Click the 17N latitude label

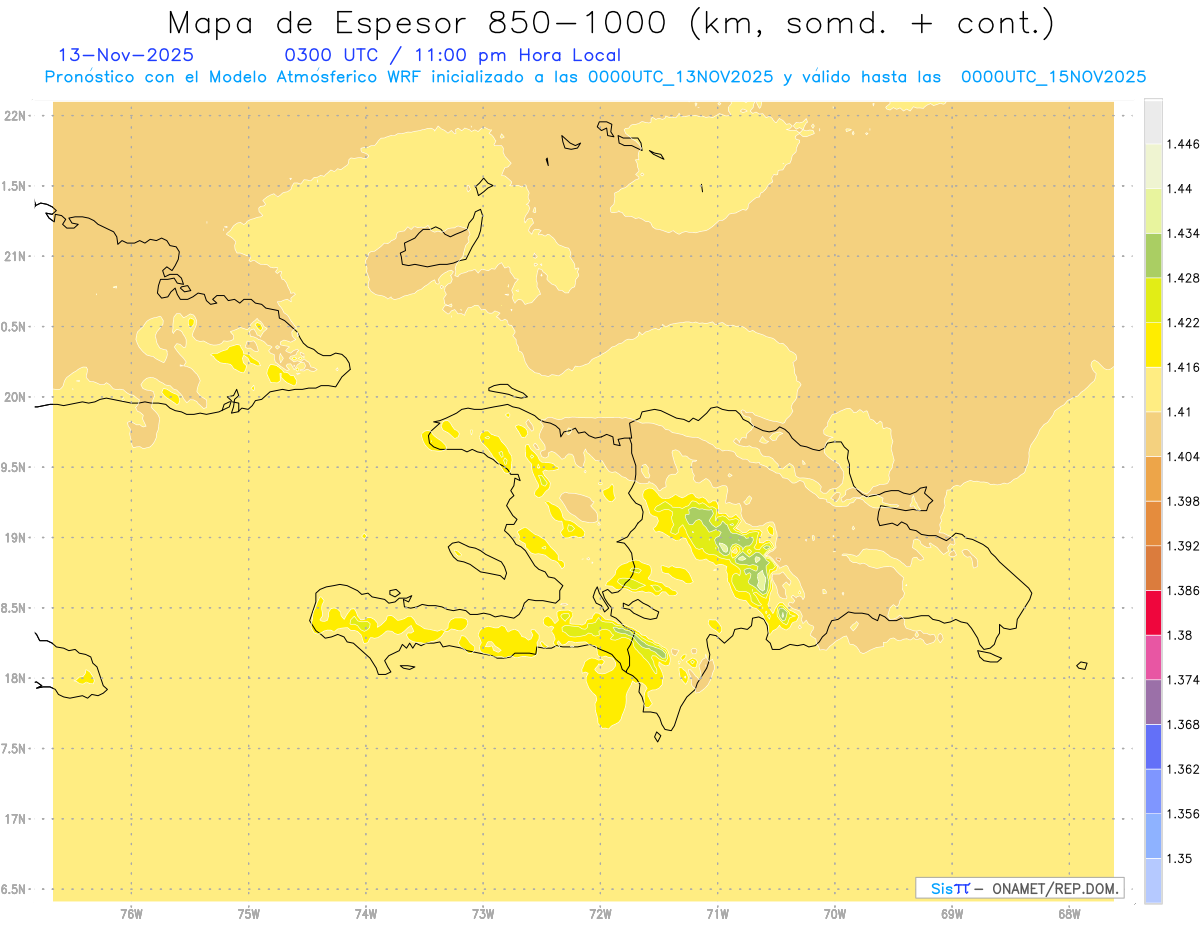[15, 819]
